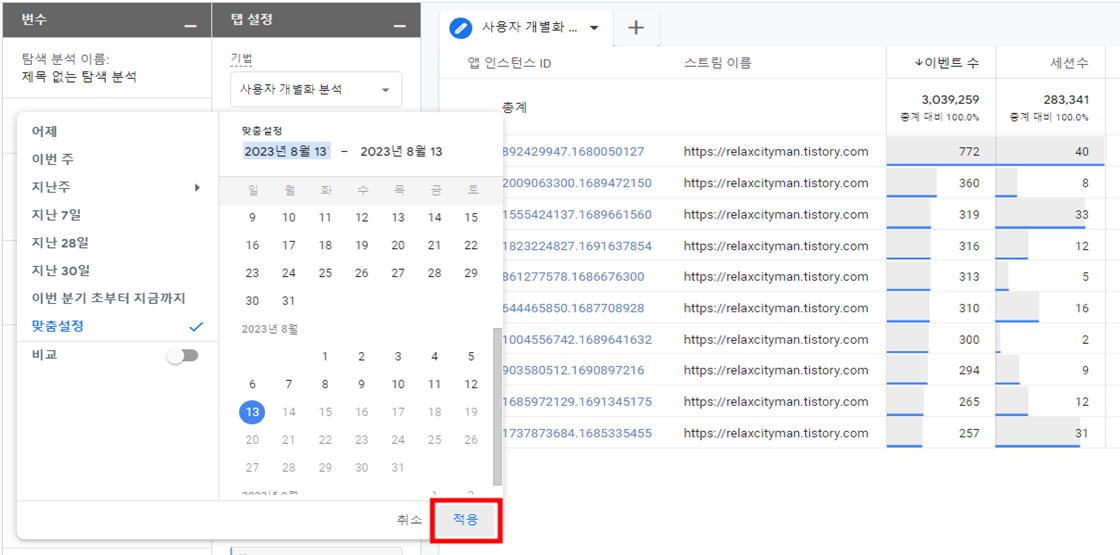Pick July 22 in the calendar

[x=471, y=245]
